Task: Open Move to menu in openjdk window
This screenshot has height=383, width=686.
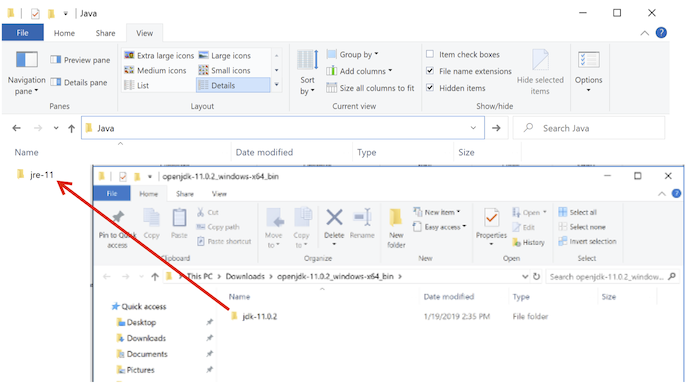Action: click(x=274, y=228)
